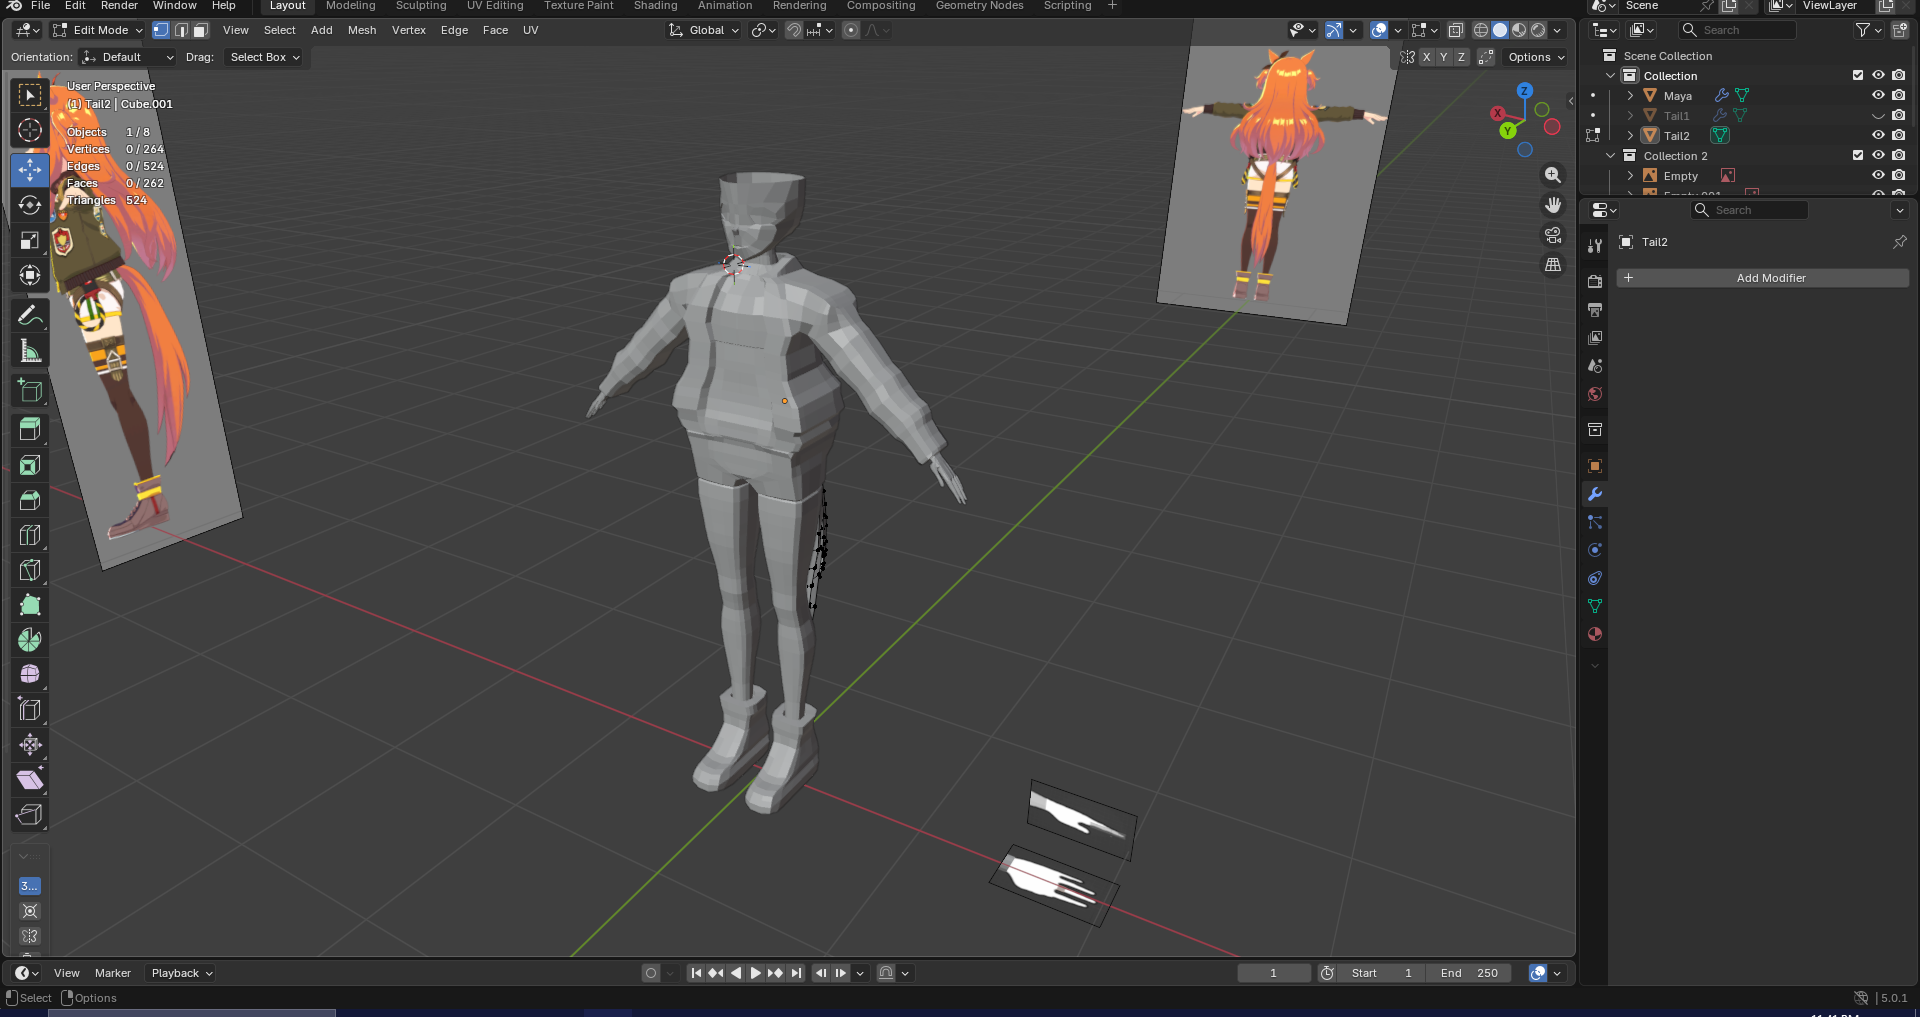Click the viewport zoom magnifier icon
Image resolution: width=1920 pixels, height=1017 pixels.
click(1552, 175)
